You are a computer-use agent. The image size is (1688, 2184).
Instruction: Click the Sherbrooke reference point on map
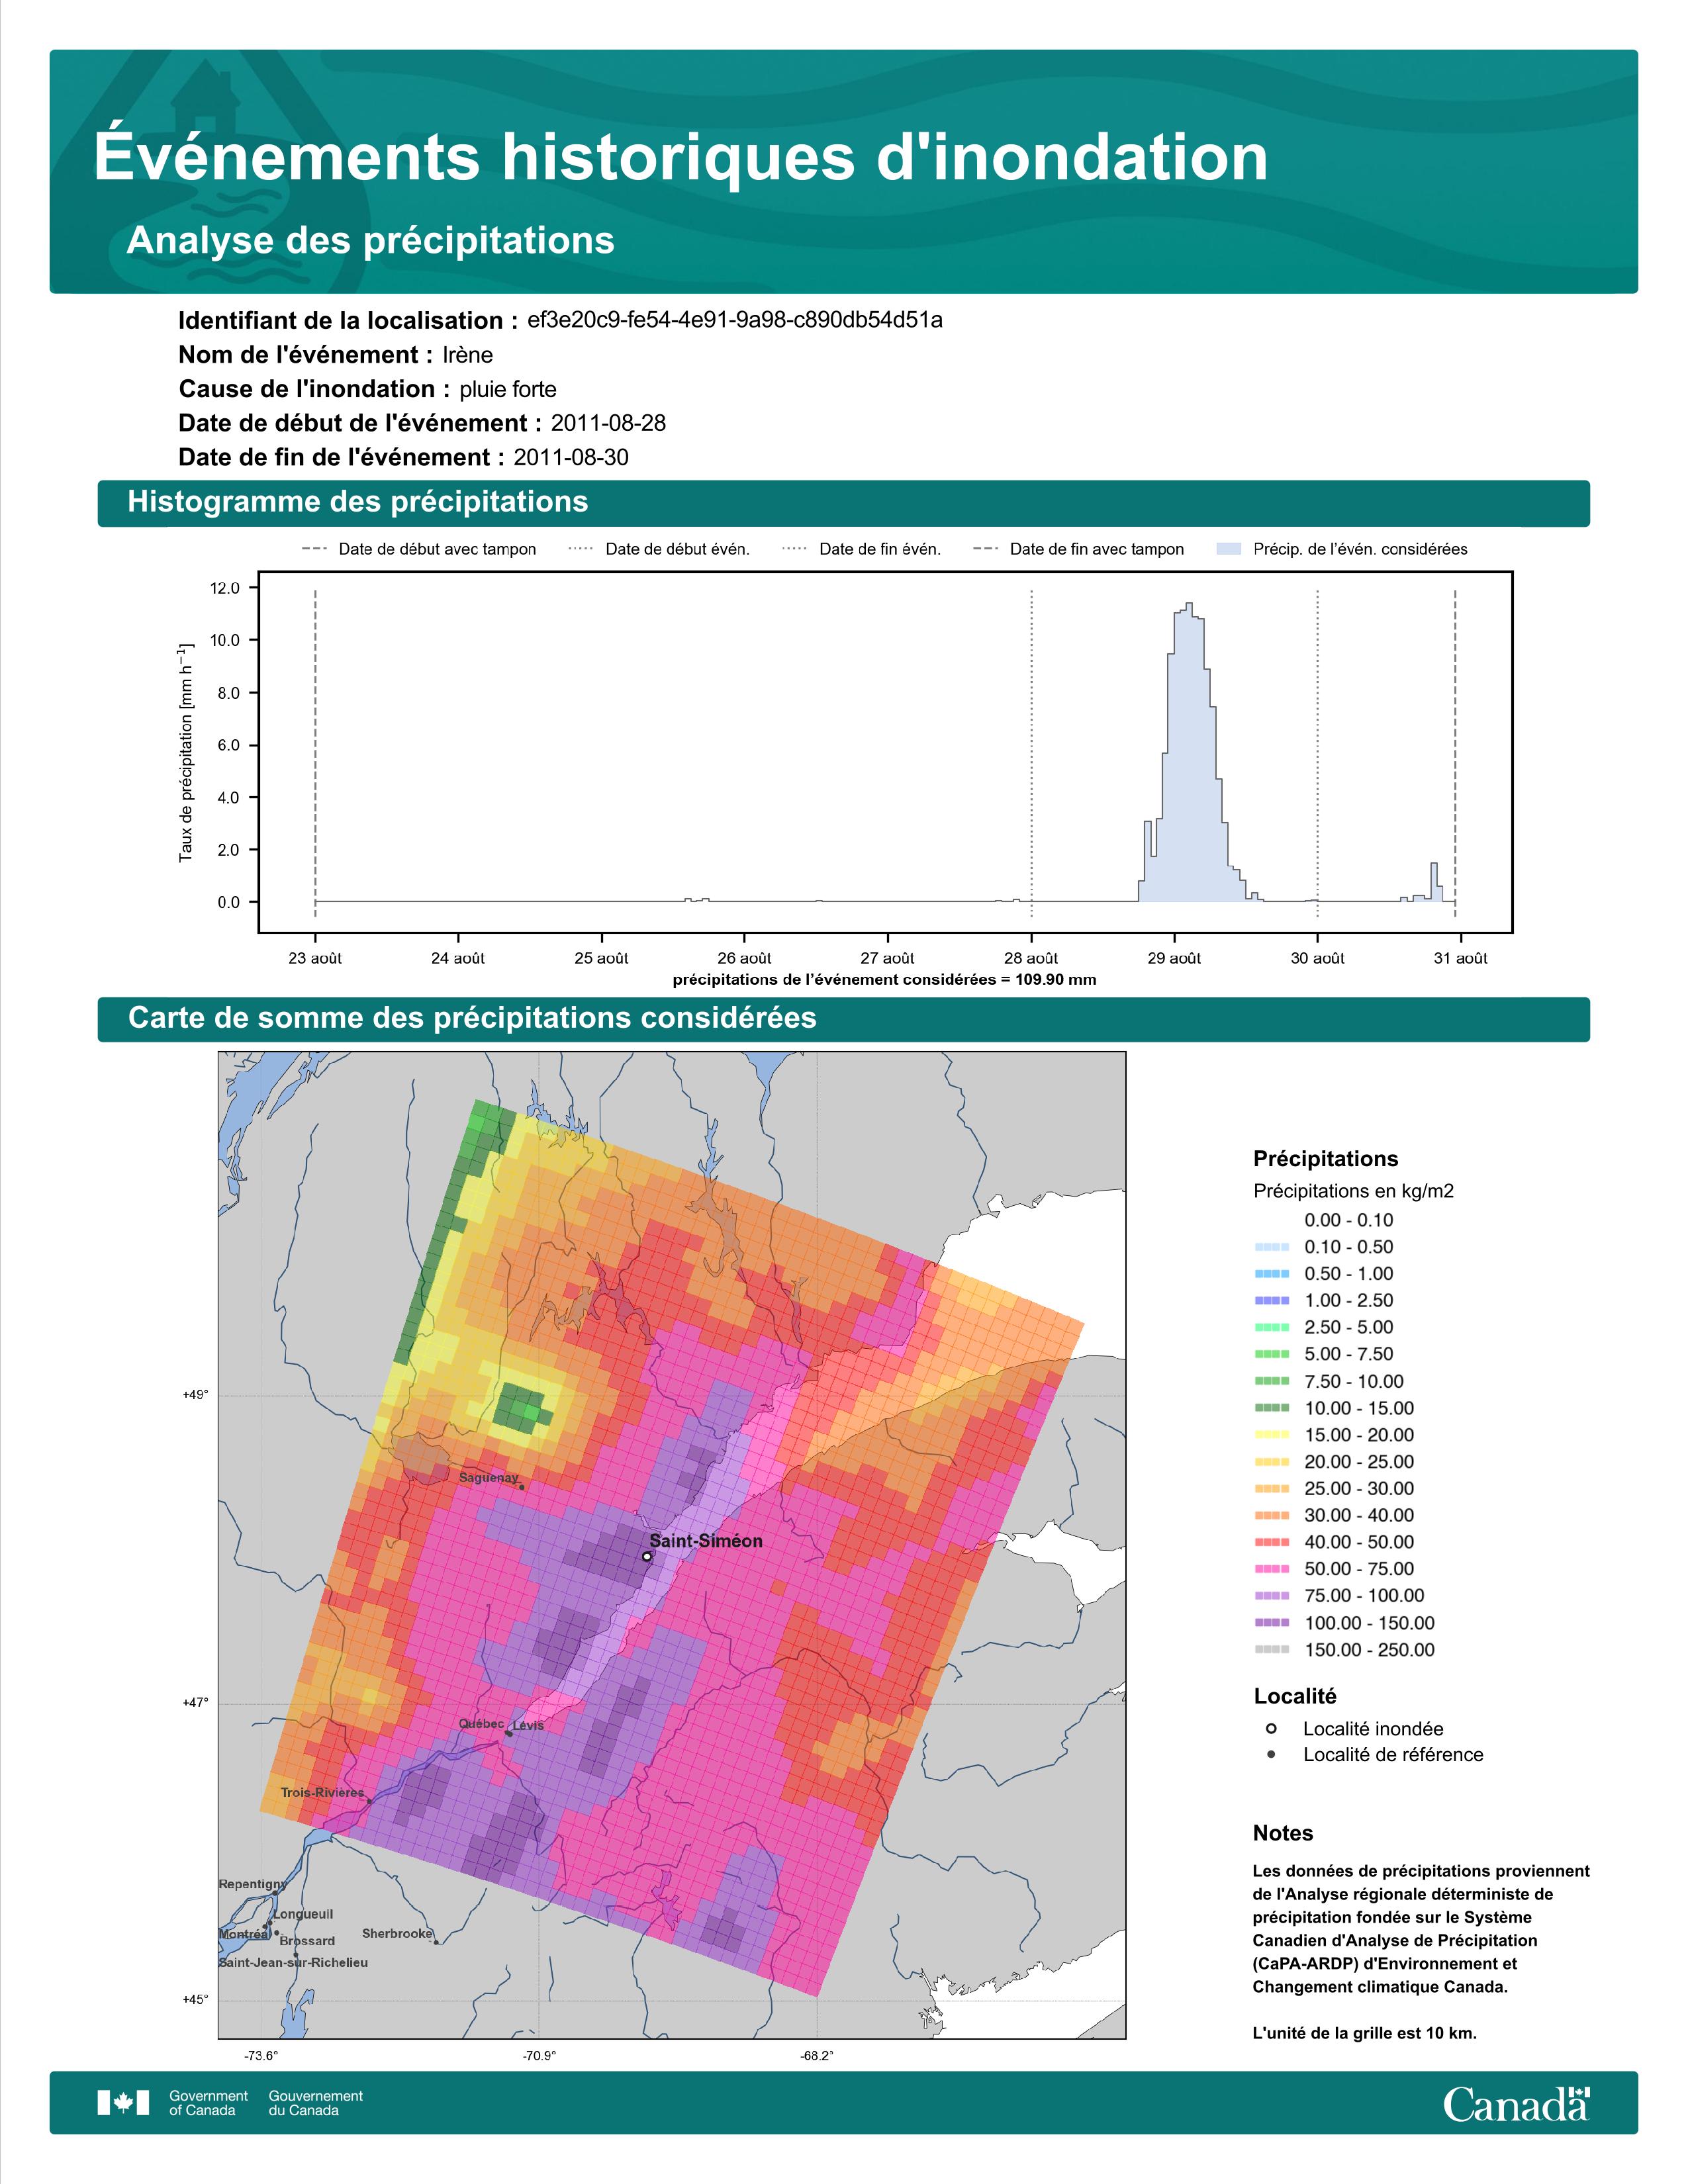tap(436, 1942)
